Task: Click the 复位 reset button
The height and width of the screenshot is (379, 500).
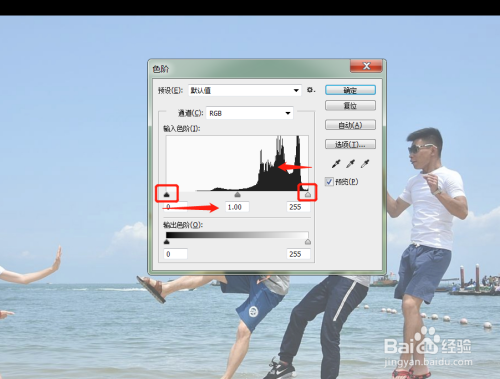Action: click(350, 106)
